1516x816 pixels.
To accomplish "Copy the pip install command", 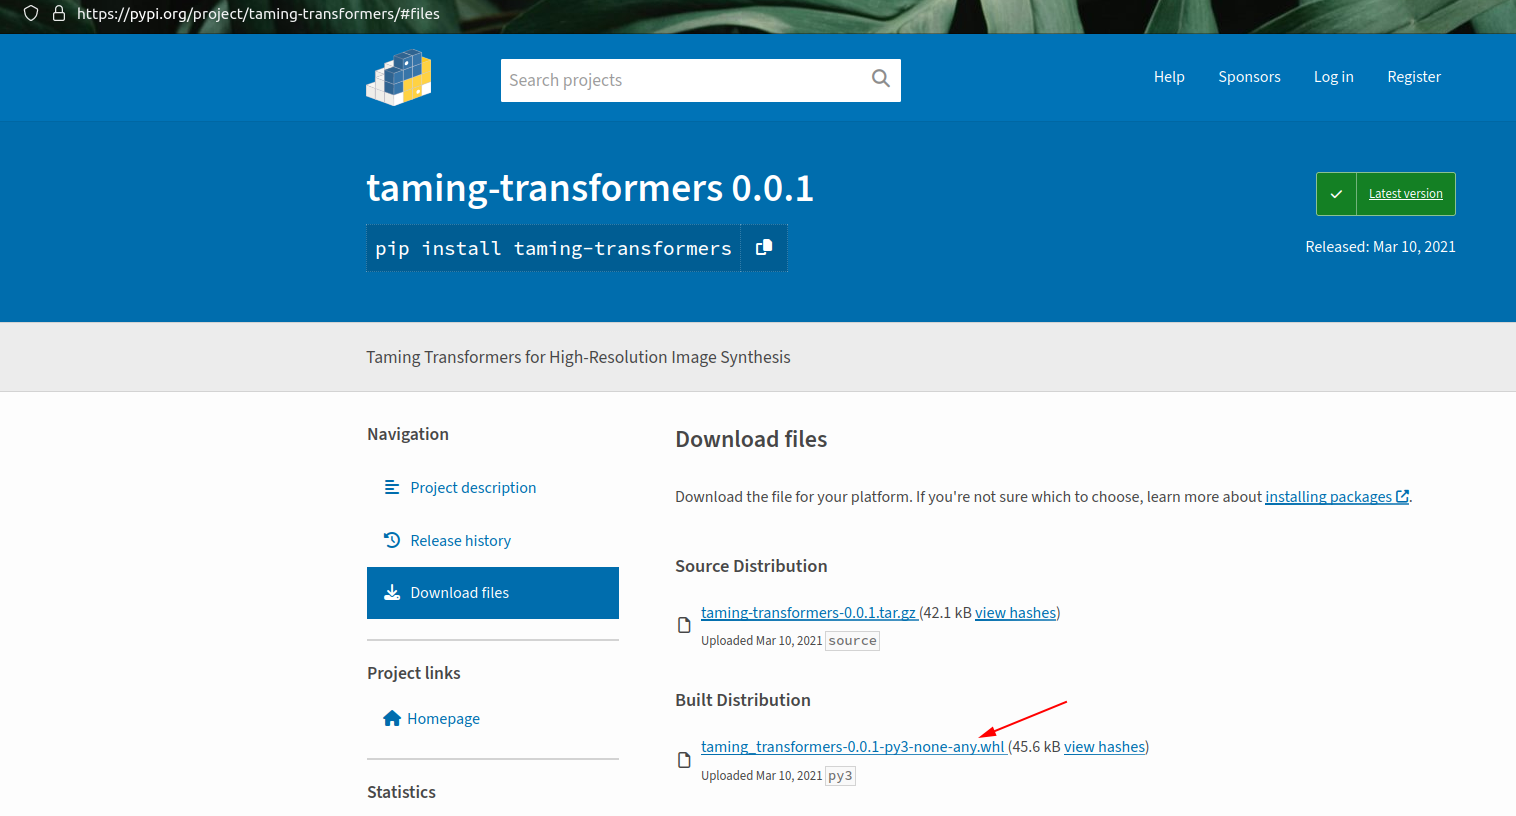I will click(763, 247).
